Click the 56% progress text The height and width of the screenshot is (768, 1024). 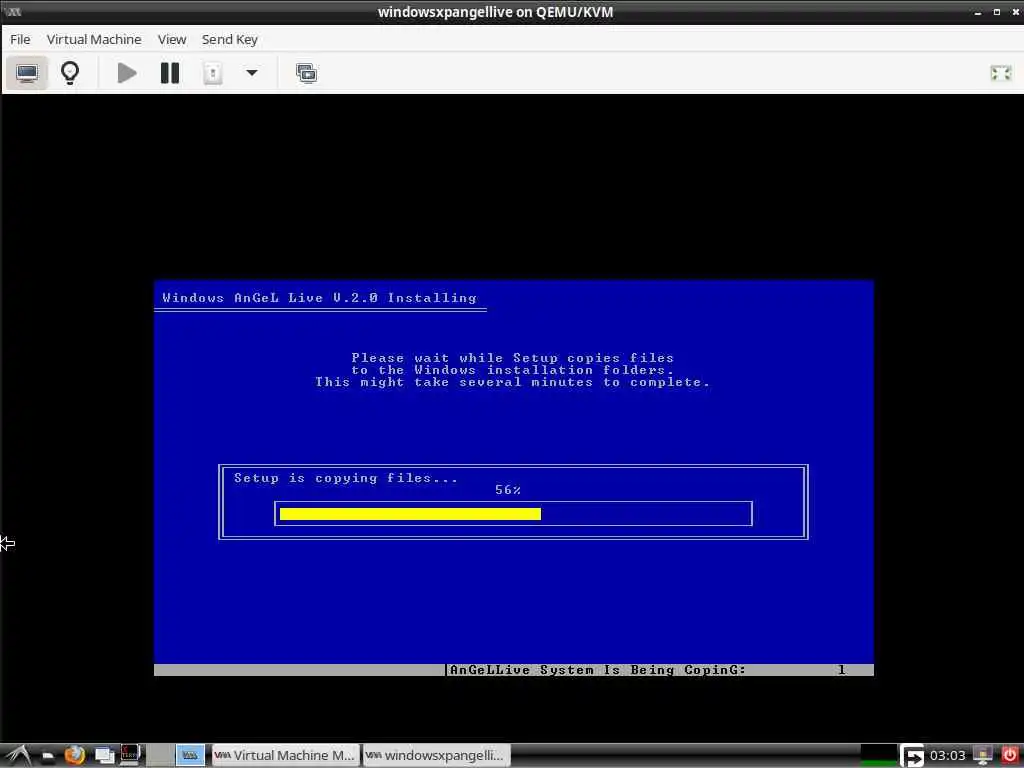click(x=507, y=490)
